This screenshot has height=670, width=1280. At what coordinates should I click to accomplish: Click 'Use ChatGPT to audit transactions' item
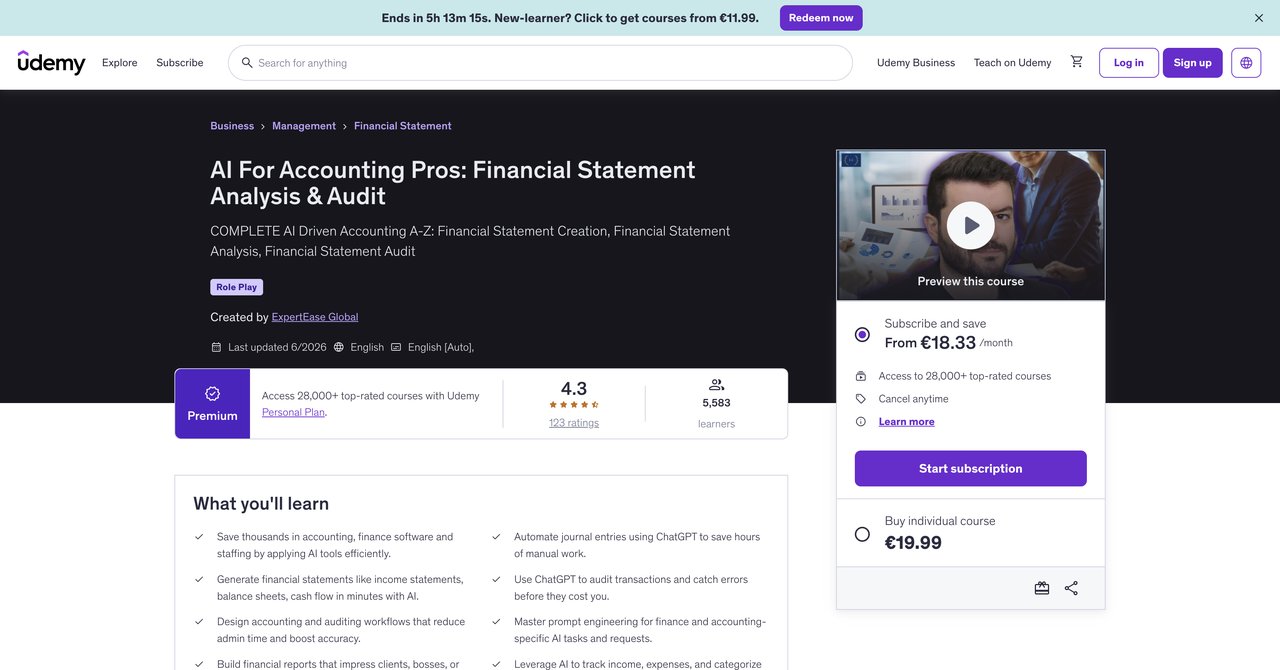click(631, 588)
